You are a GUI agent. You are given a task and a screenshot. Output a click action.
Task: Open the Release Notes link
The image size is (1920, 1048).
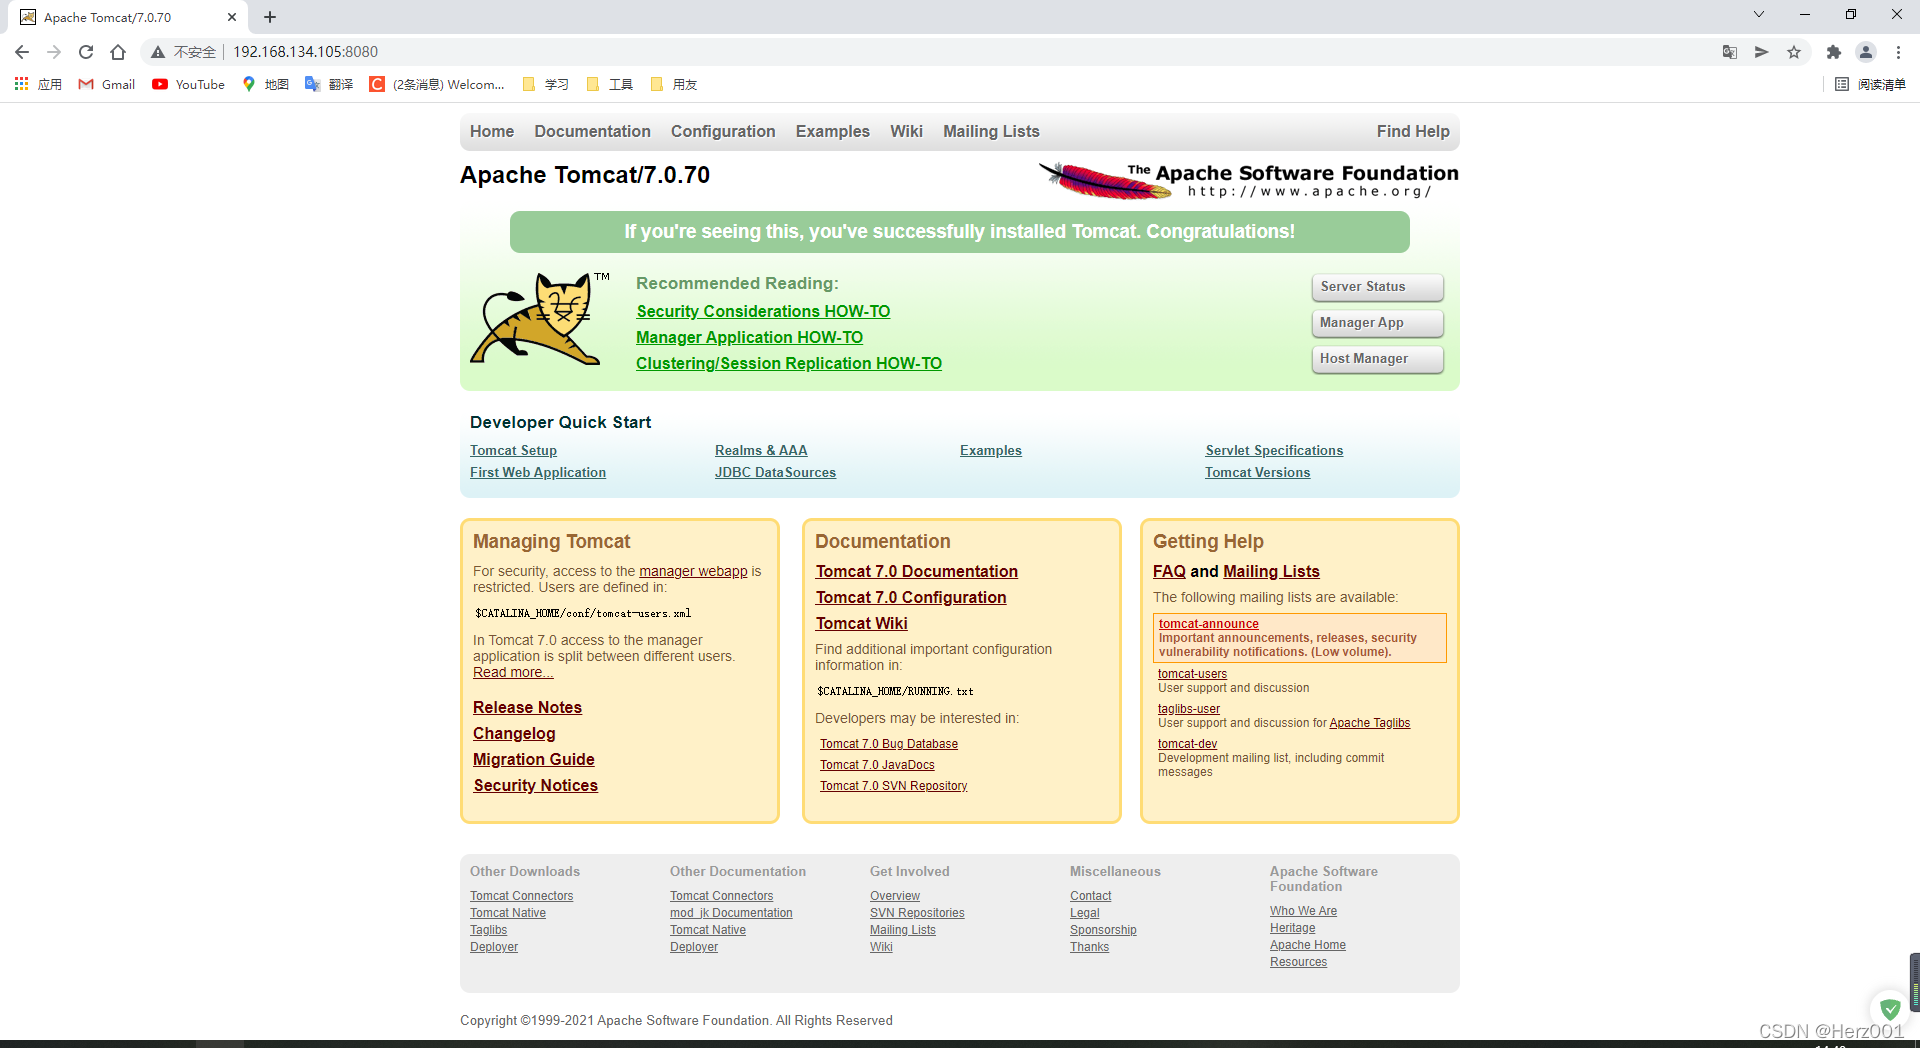(527, 707)
